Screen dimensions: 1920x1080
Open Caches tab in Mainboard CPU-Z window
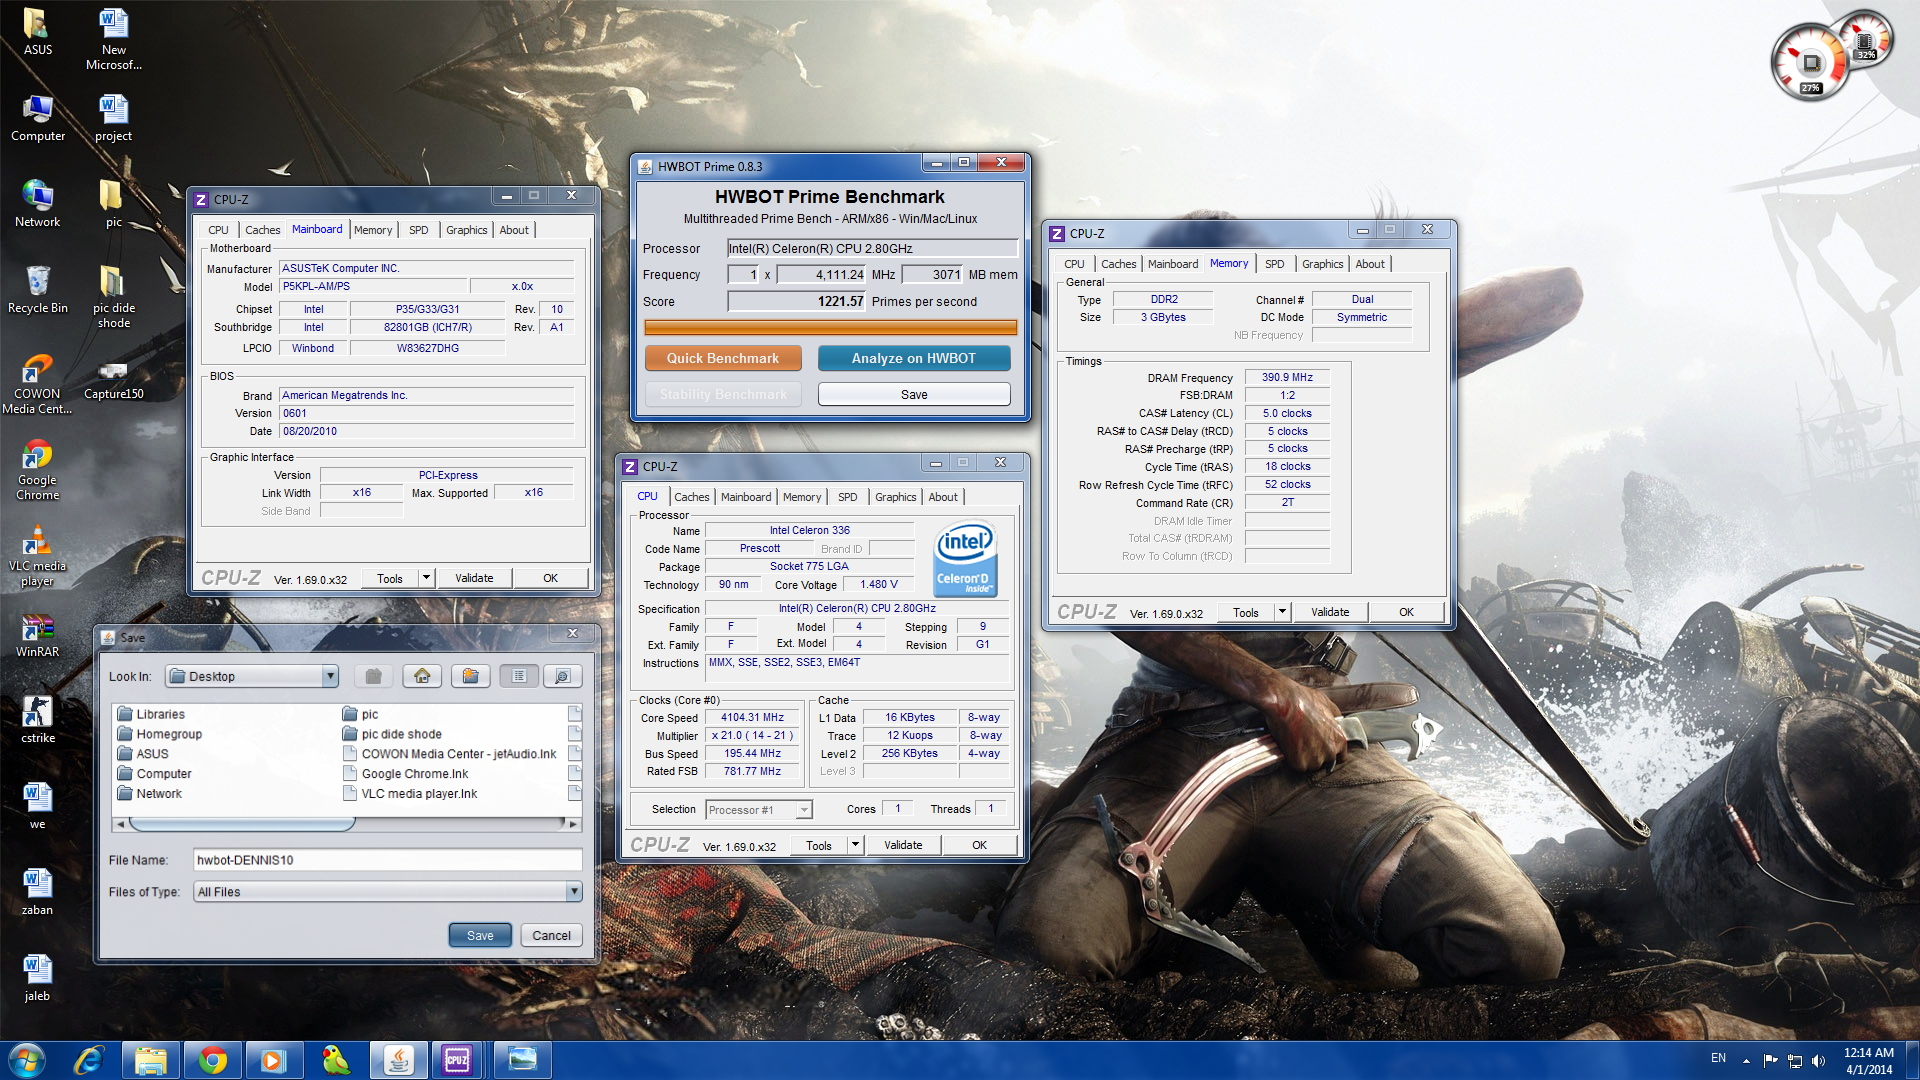pyautogui.click(x=263, y=230)
